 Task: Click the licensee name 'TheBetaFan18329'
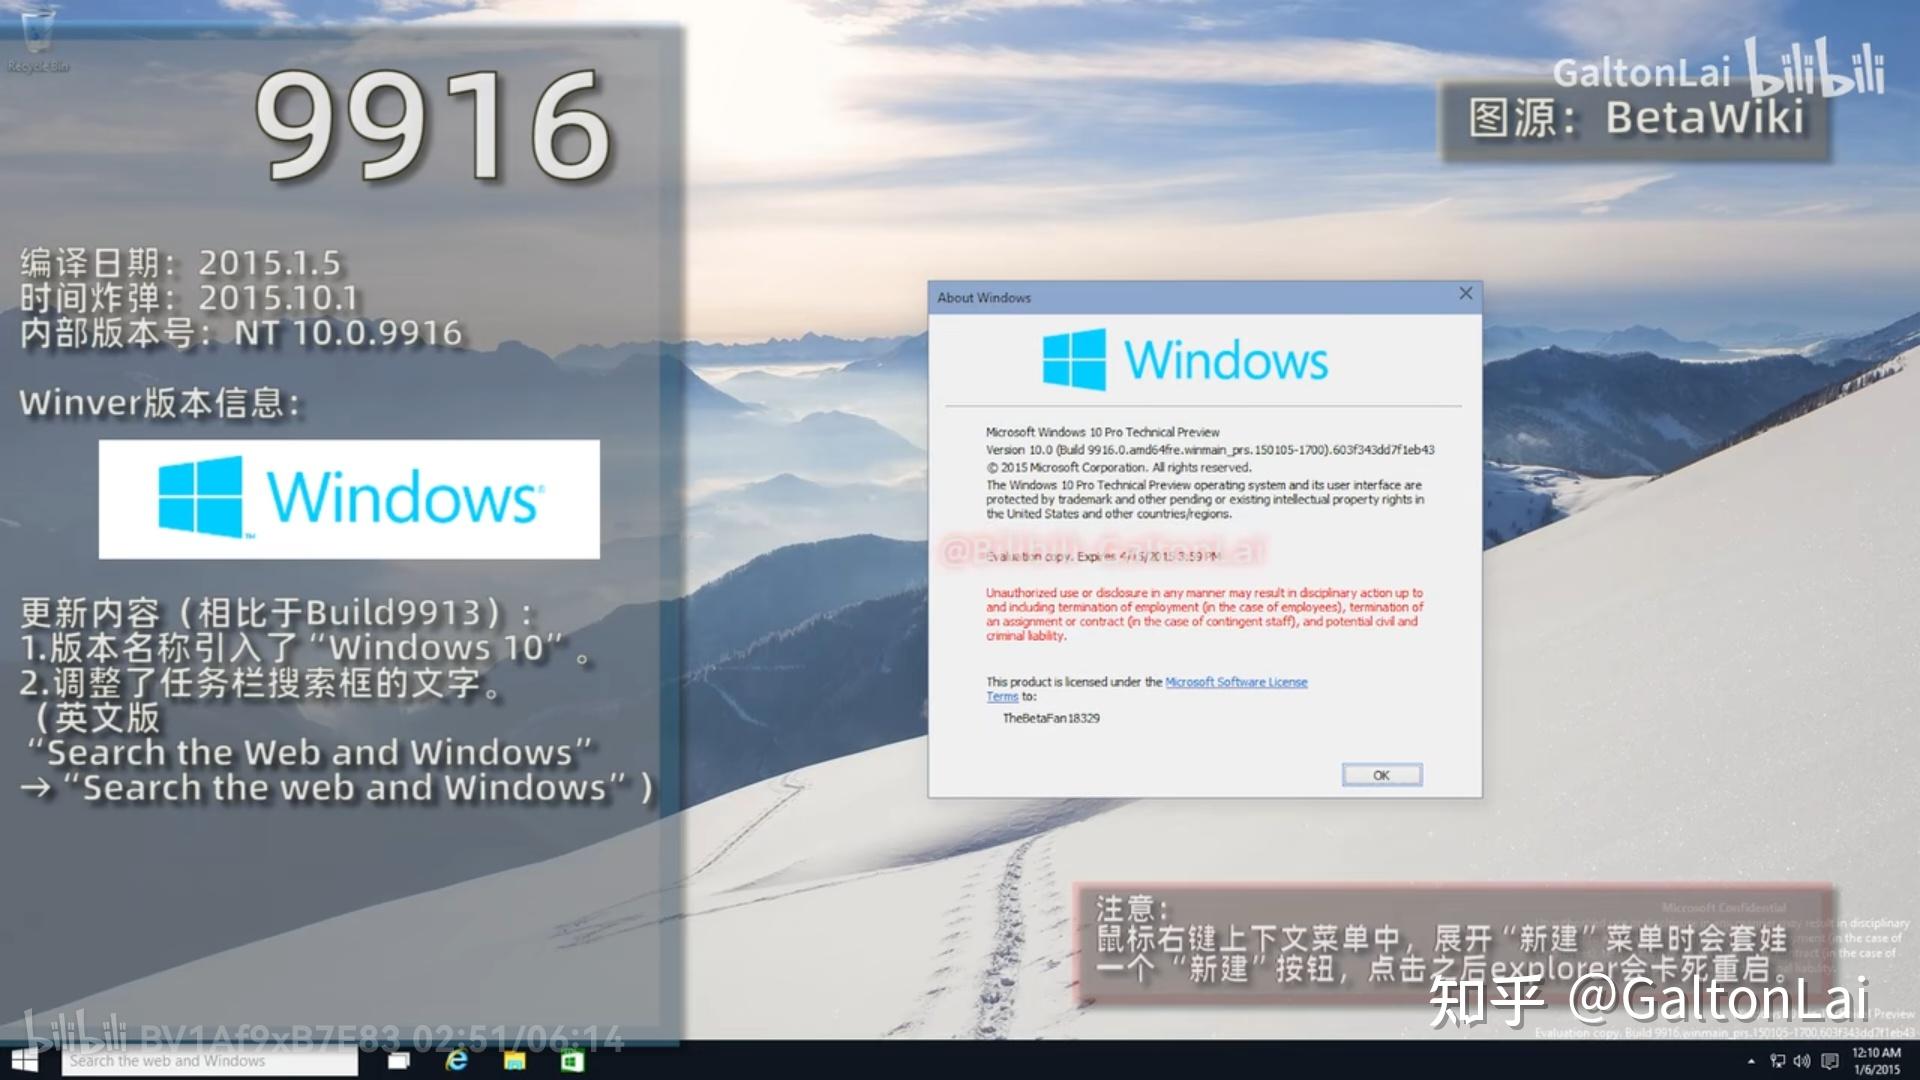pos(1051,718)
